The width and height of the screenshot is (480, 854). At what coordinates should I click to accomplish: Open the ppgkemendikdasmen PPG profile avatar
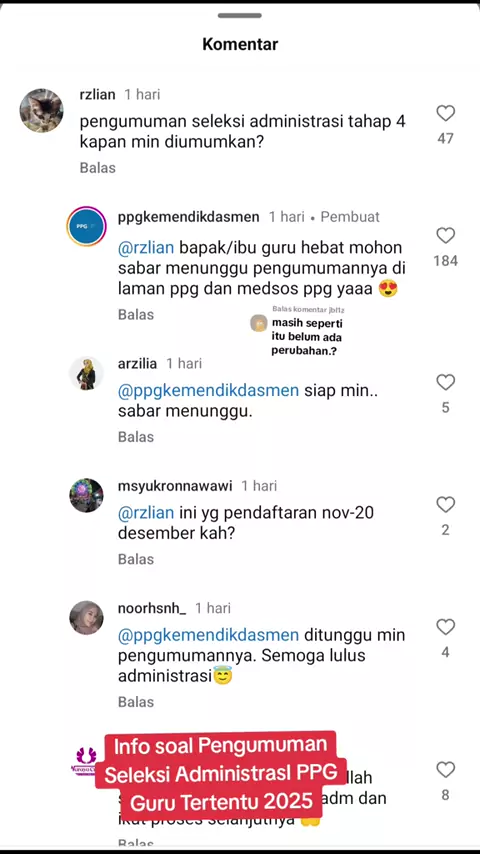86,226
